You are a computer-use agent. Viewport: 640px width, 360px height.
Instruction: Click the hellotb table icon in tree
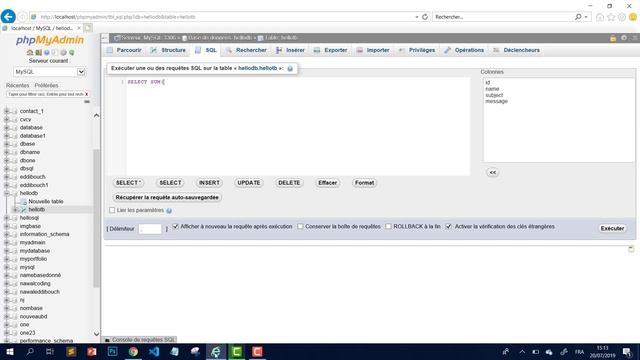pos(23,209)
